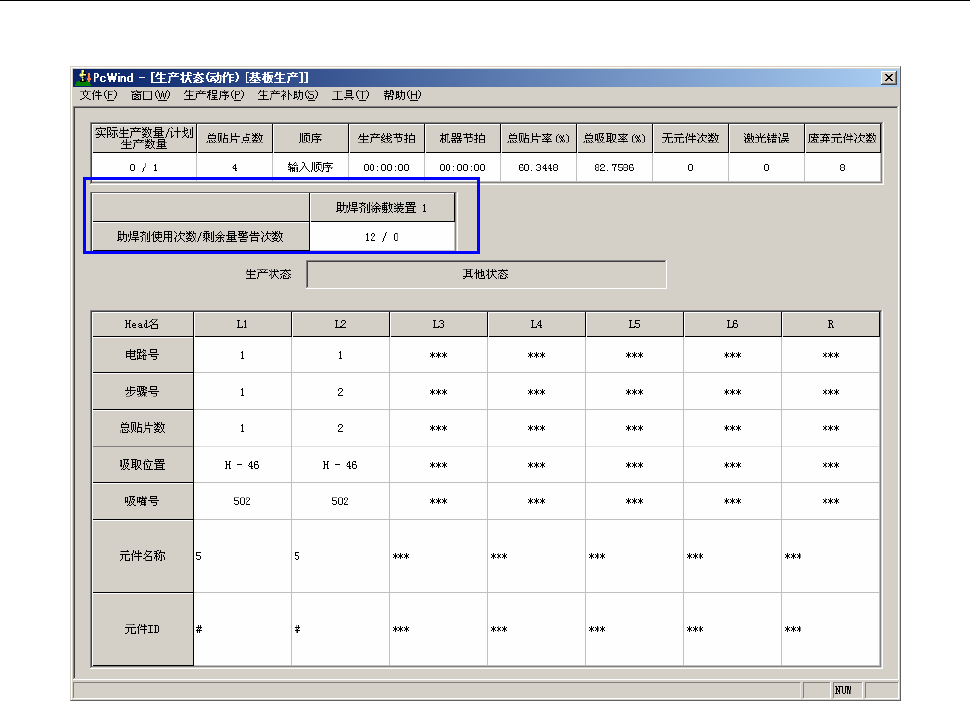This screenshot has width=970, height=701.
Task: Click the 元件ID cell under L3
Action: [438, 629]
